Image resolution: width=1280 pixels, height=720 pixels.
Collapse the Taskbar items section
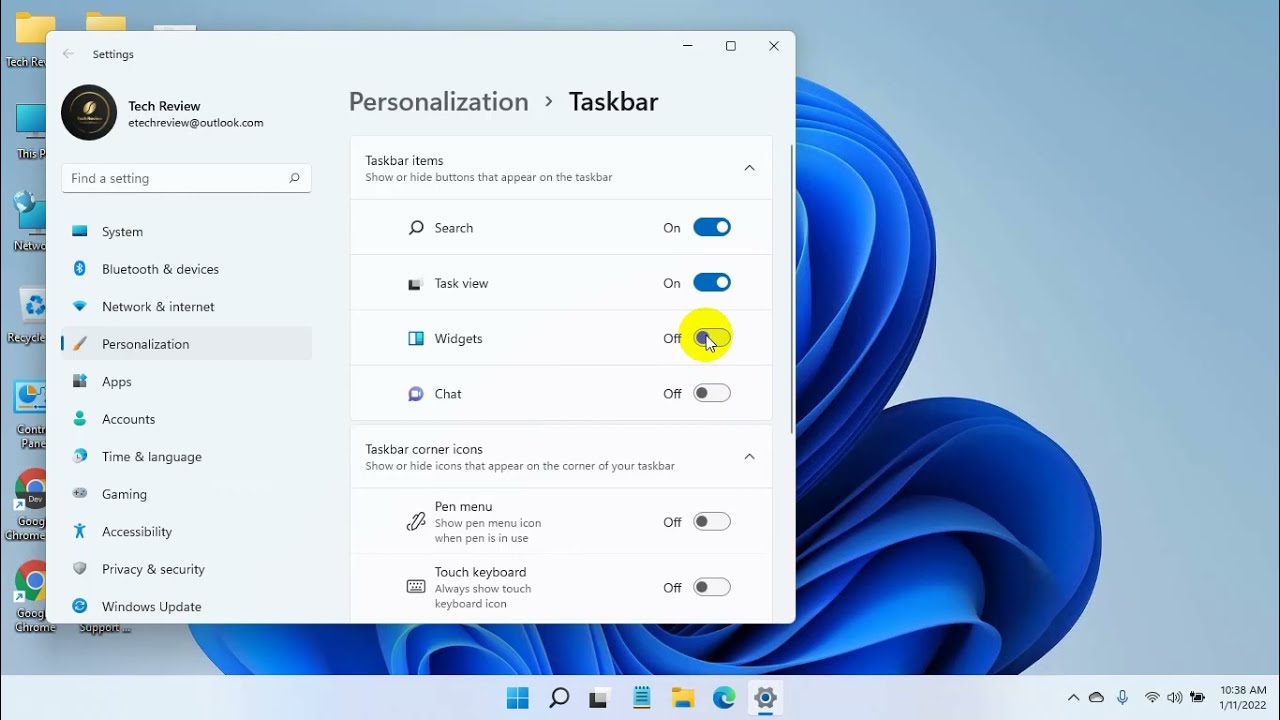[x=749, y=168]
